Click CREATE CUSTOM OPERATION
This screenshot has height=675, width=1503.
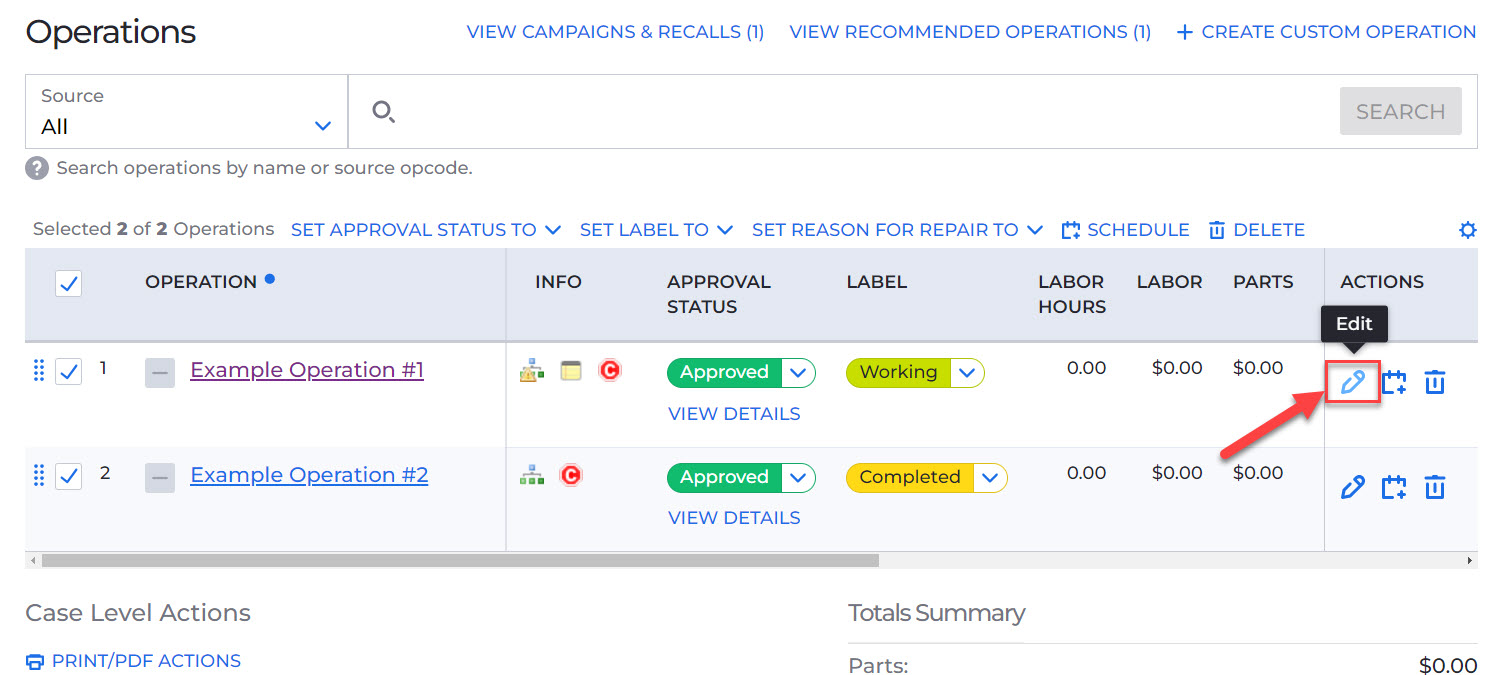tap(1324, 31)
